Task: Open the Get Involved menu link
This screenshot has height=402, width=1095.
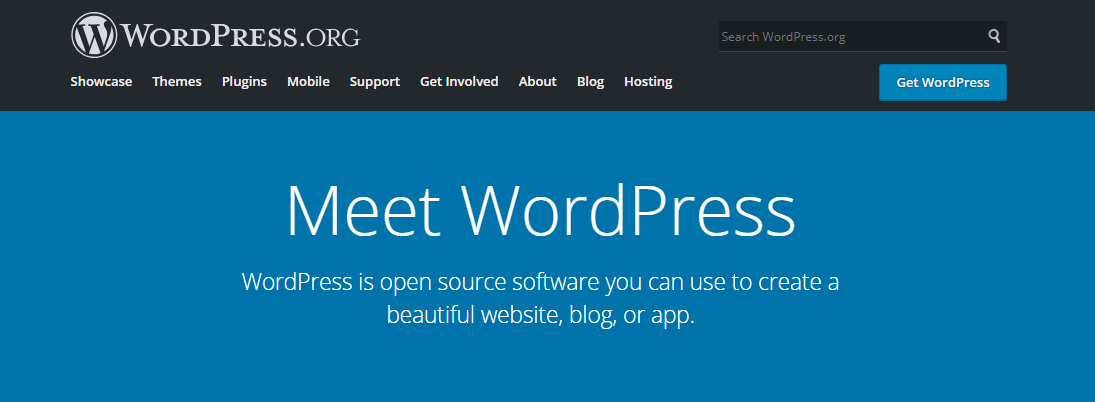Action: 459,82
